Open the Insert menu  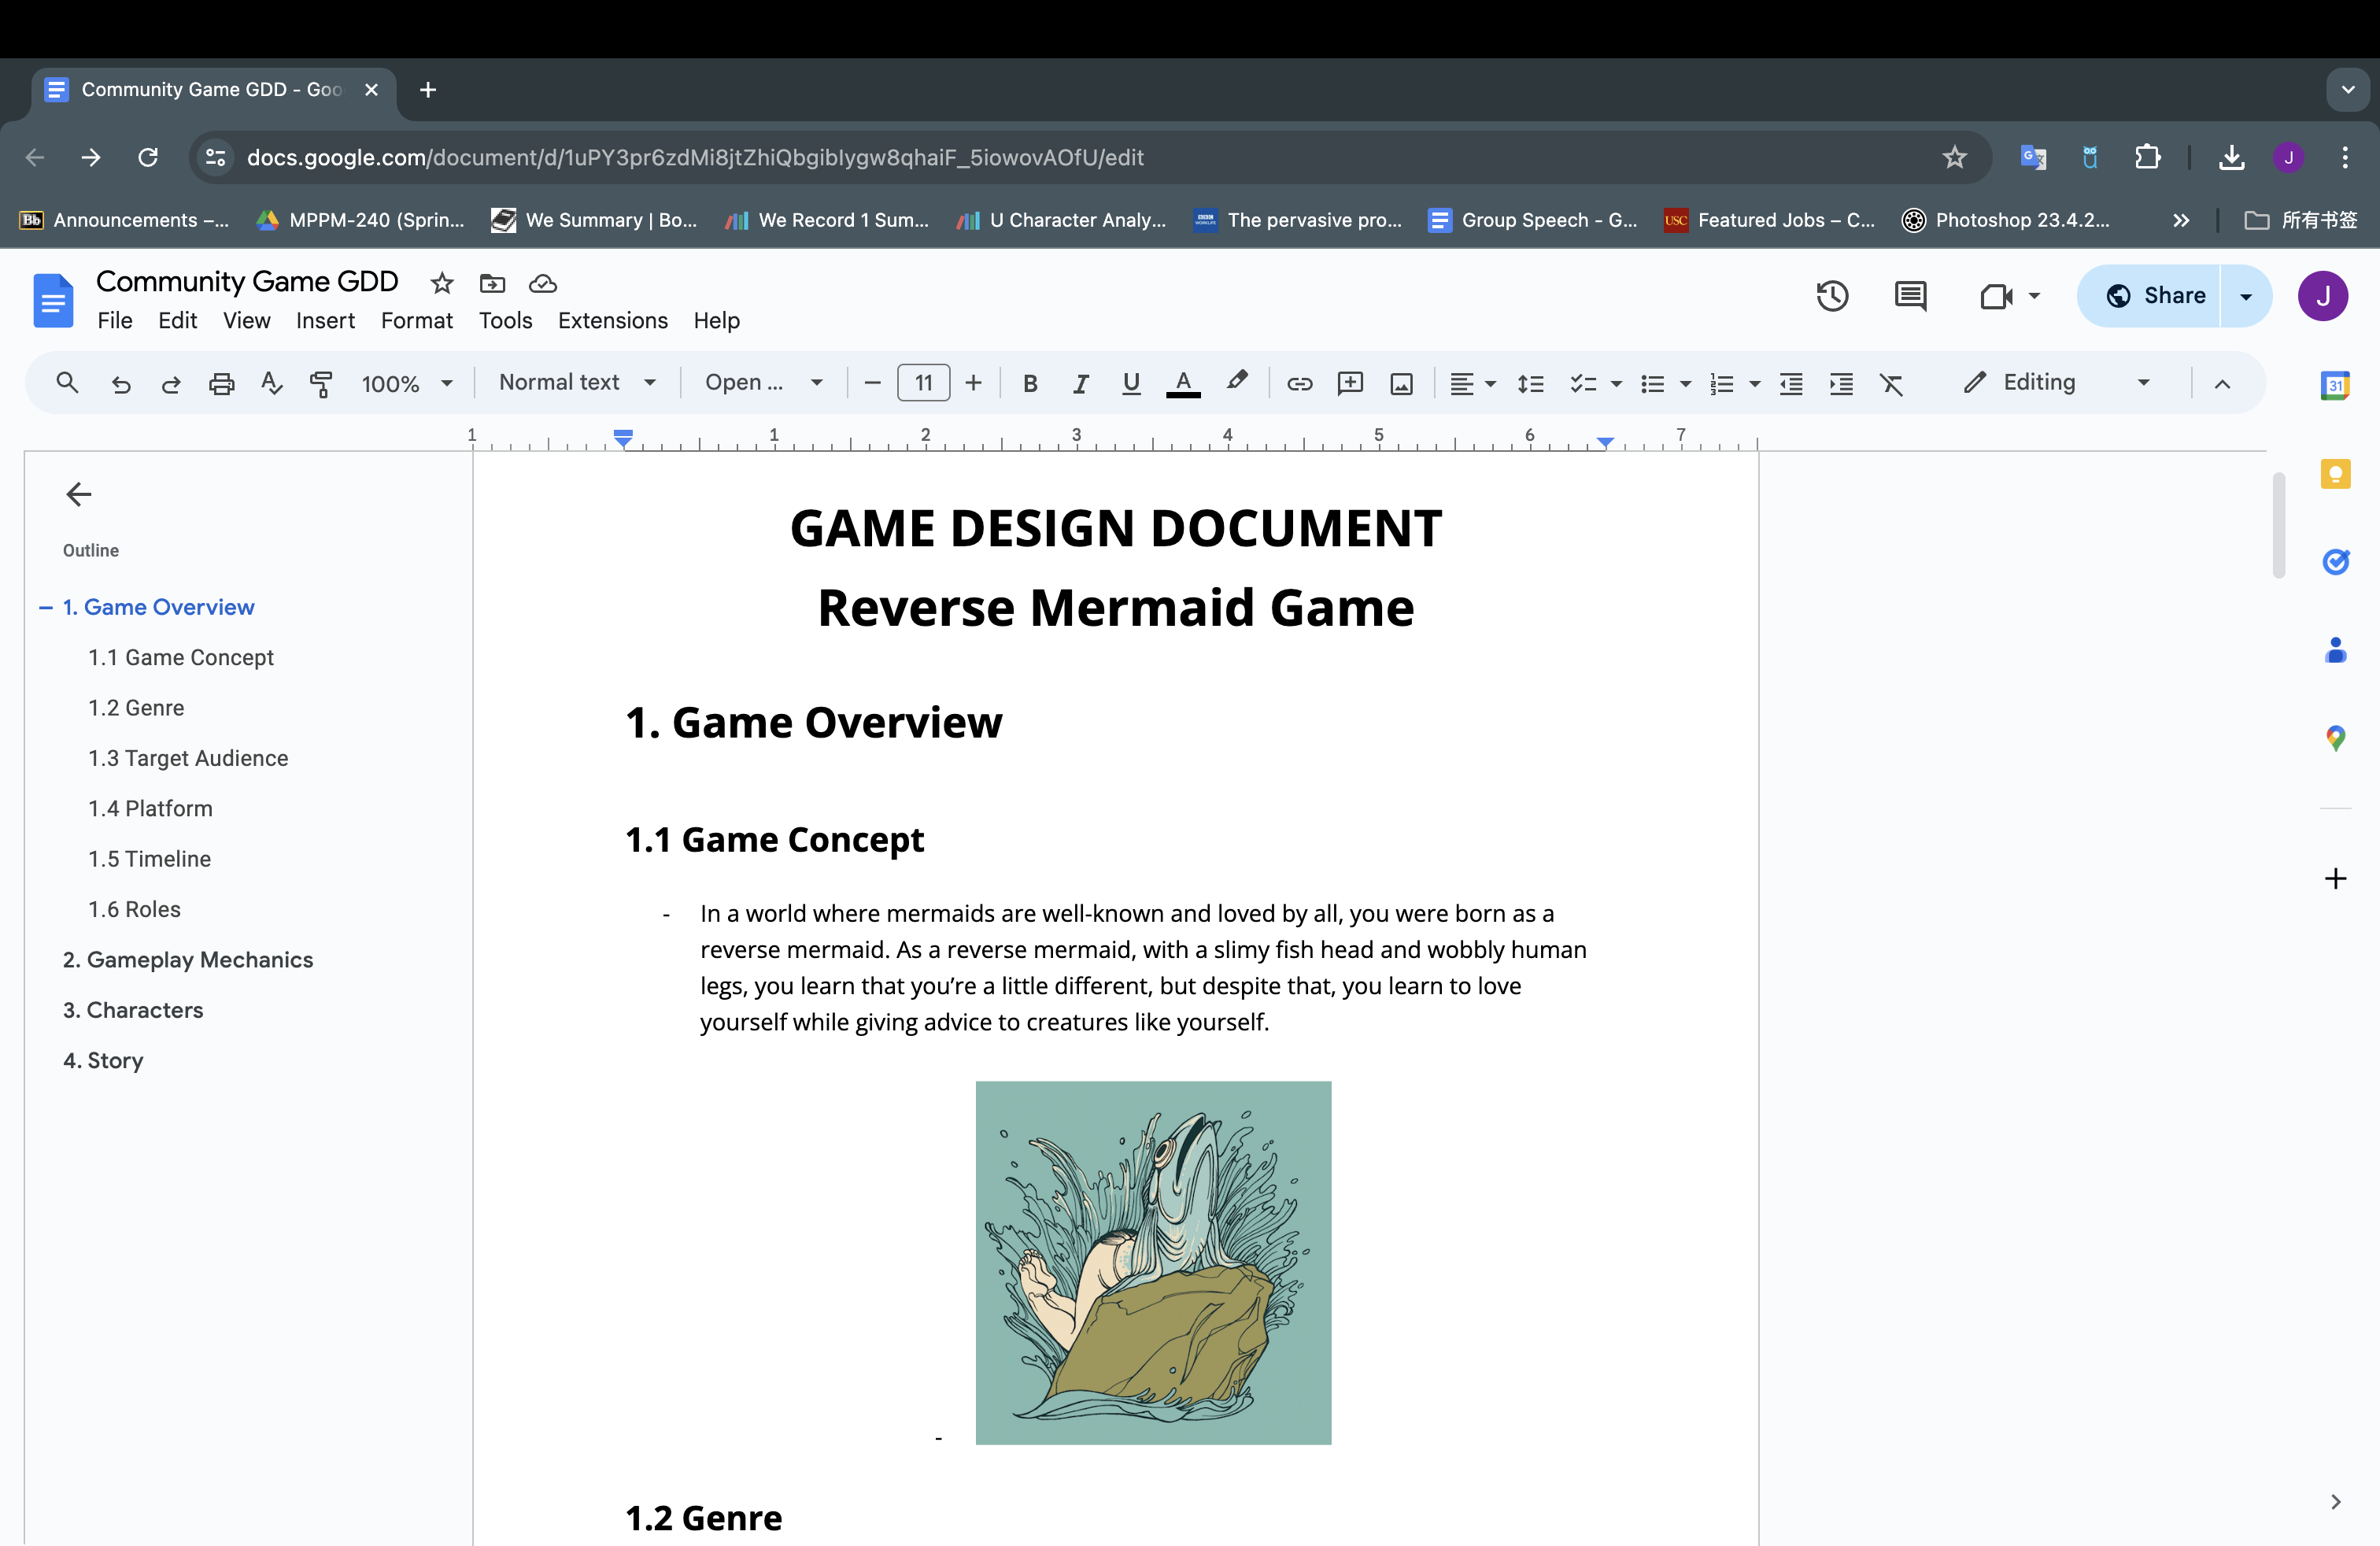coord(325,320)
